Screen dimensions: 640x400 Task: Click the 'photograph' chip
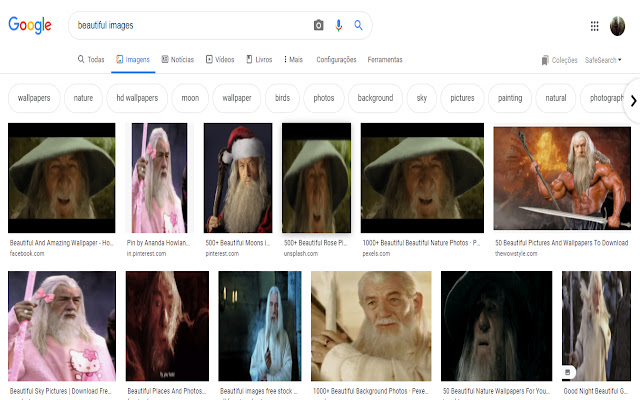click(x=604, y=98)
